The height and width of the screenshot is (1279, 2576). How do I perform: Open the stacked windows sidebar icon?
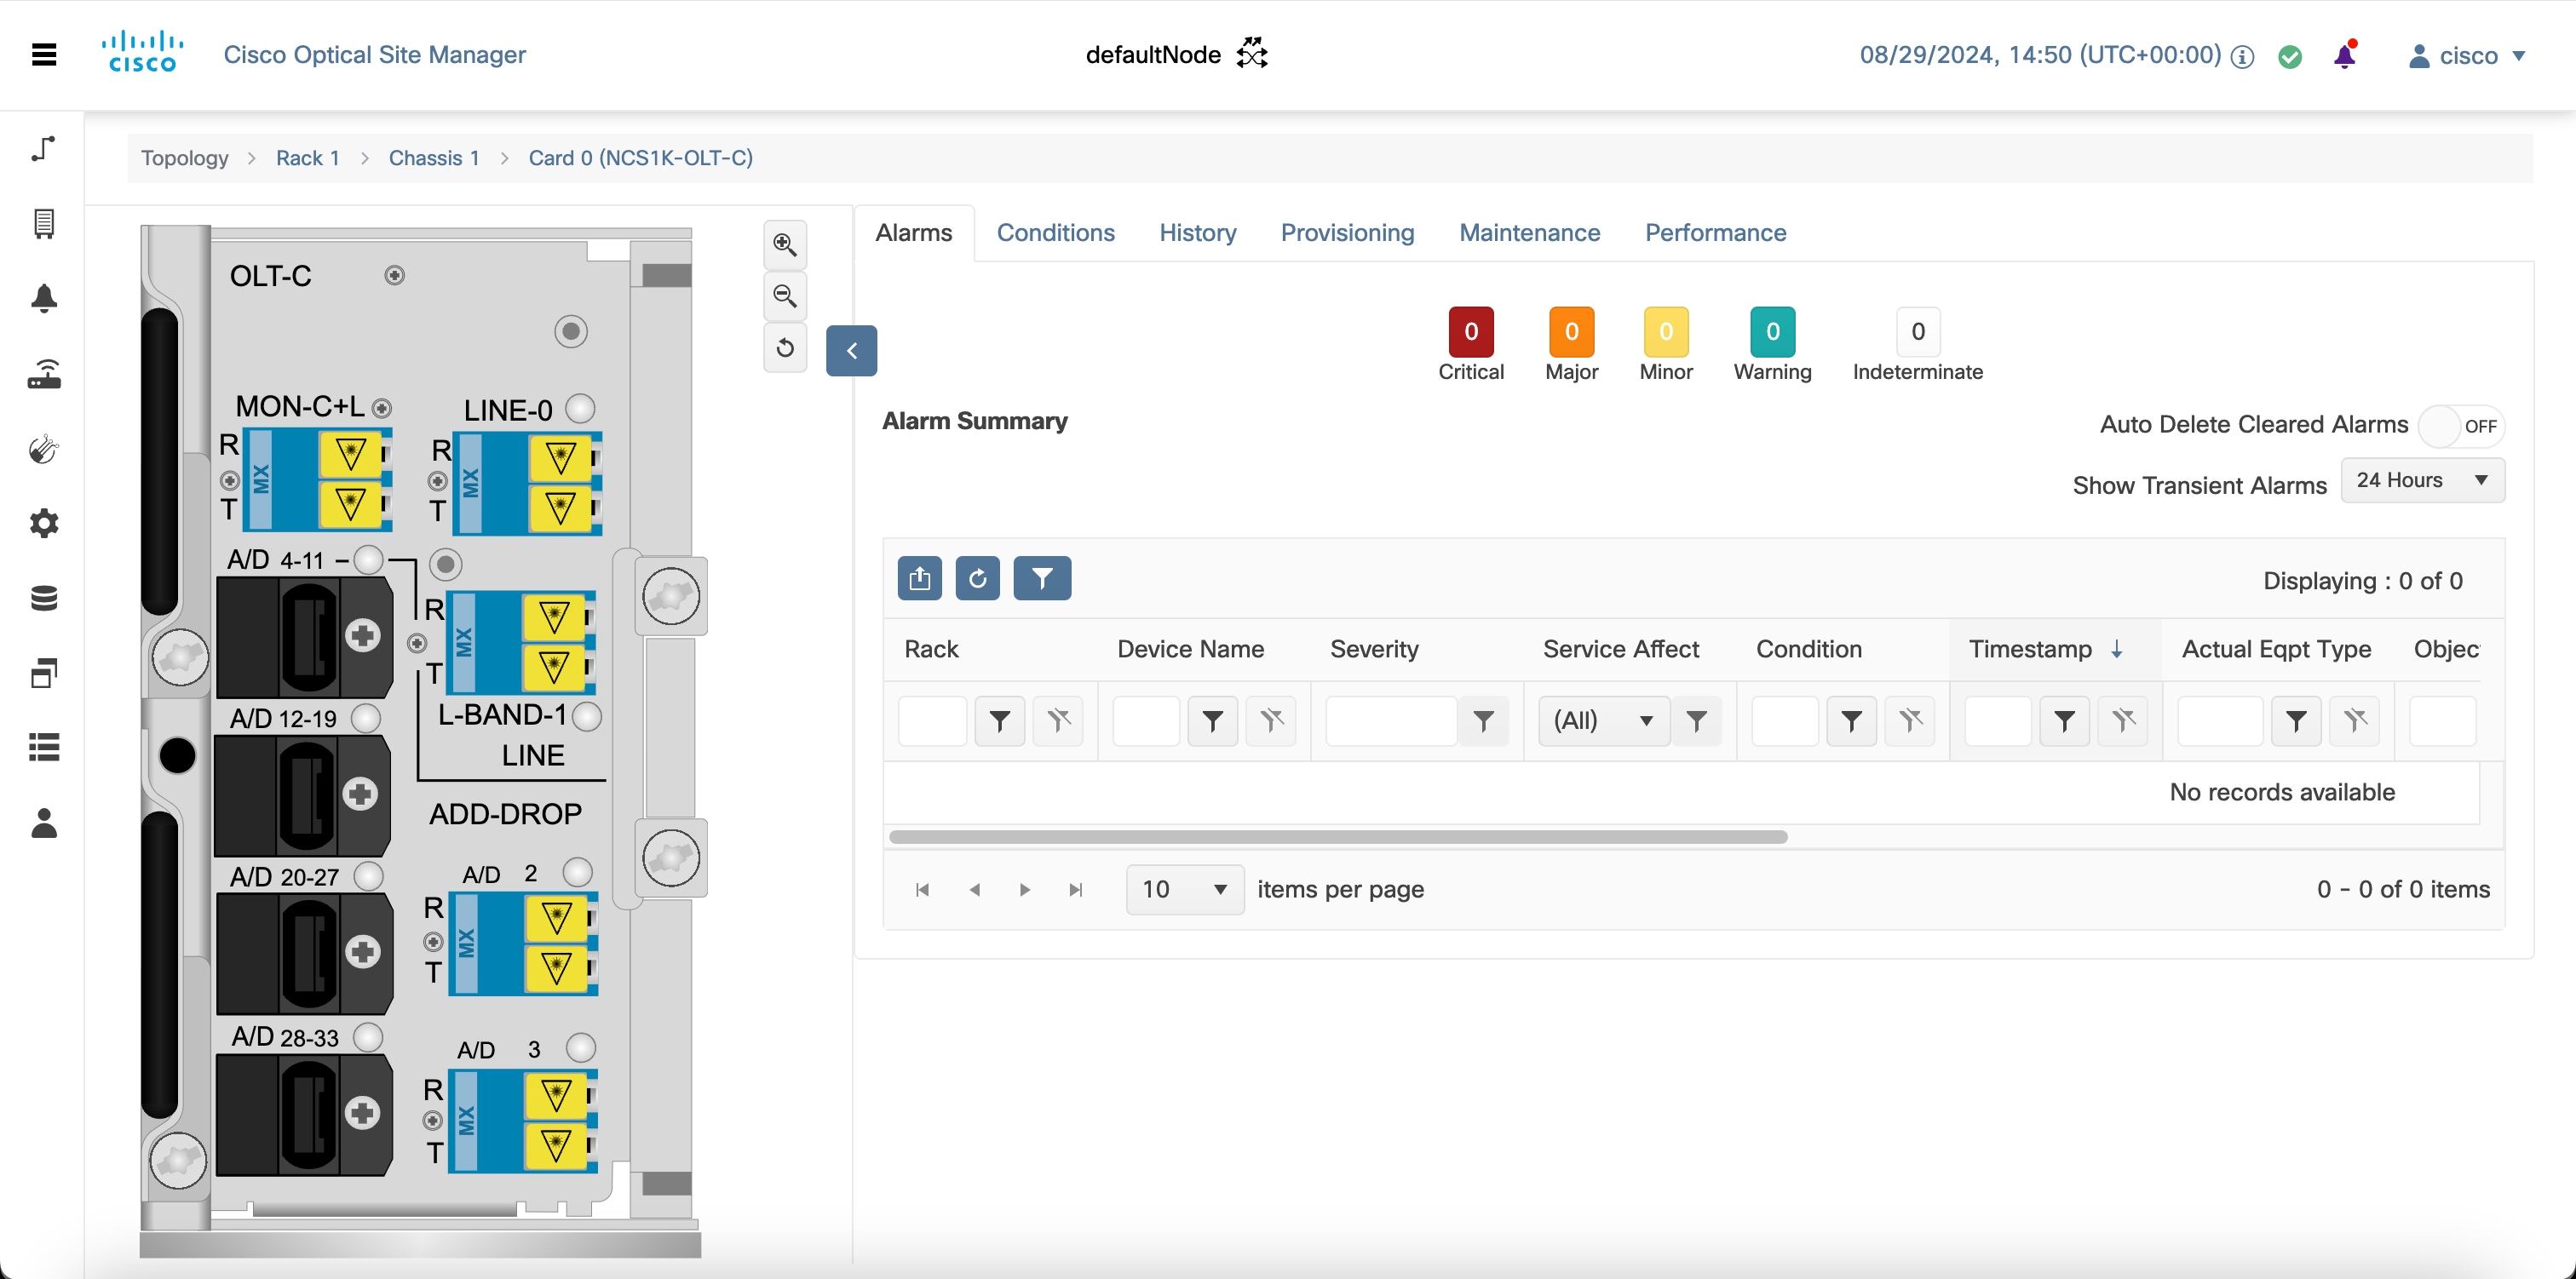coord(44,673)
